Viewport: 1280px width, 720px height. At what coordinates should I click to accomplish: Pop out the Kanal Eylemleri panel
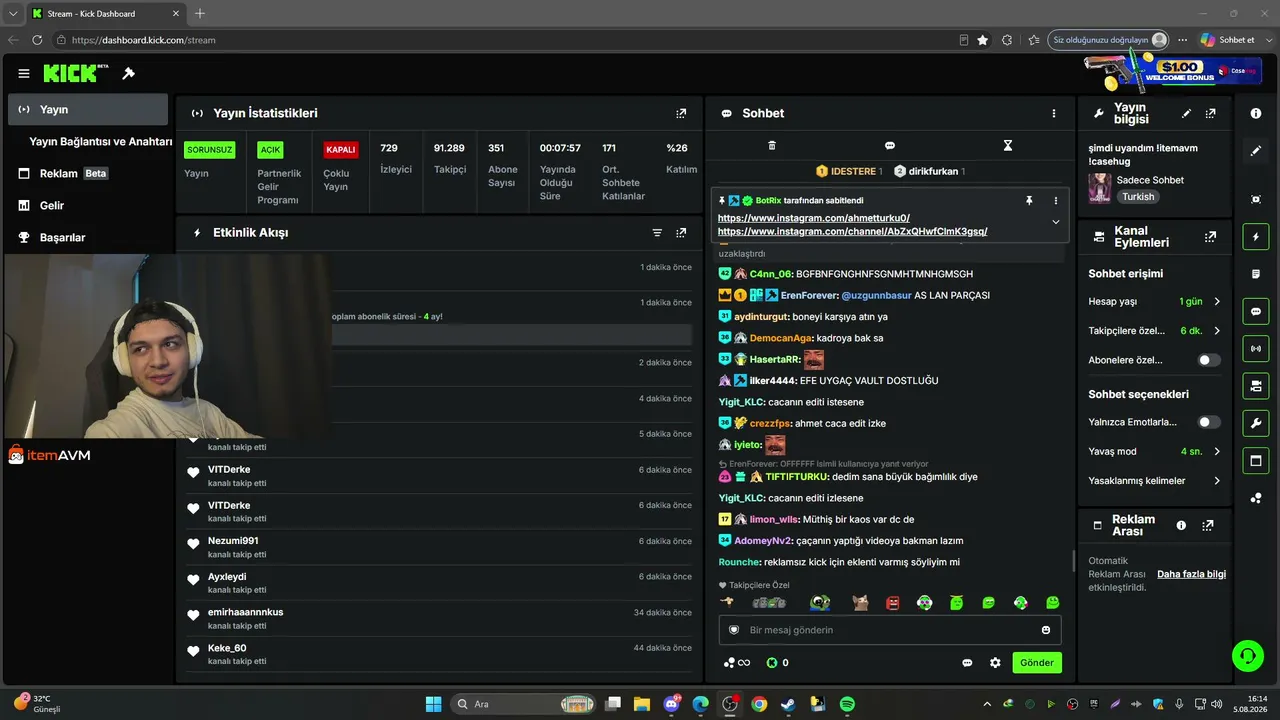[1211, 237]
